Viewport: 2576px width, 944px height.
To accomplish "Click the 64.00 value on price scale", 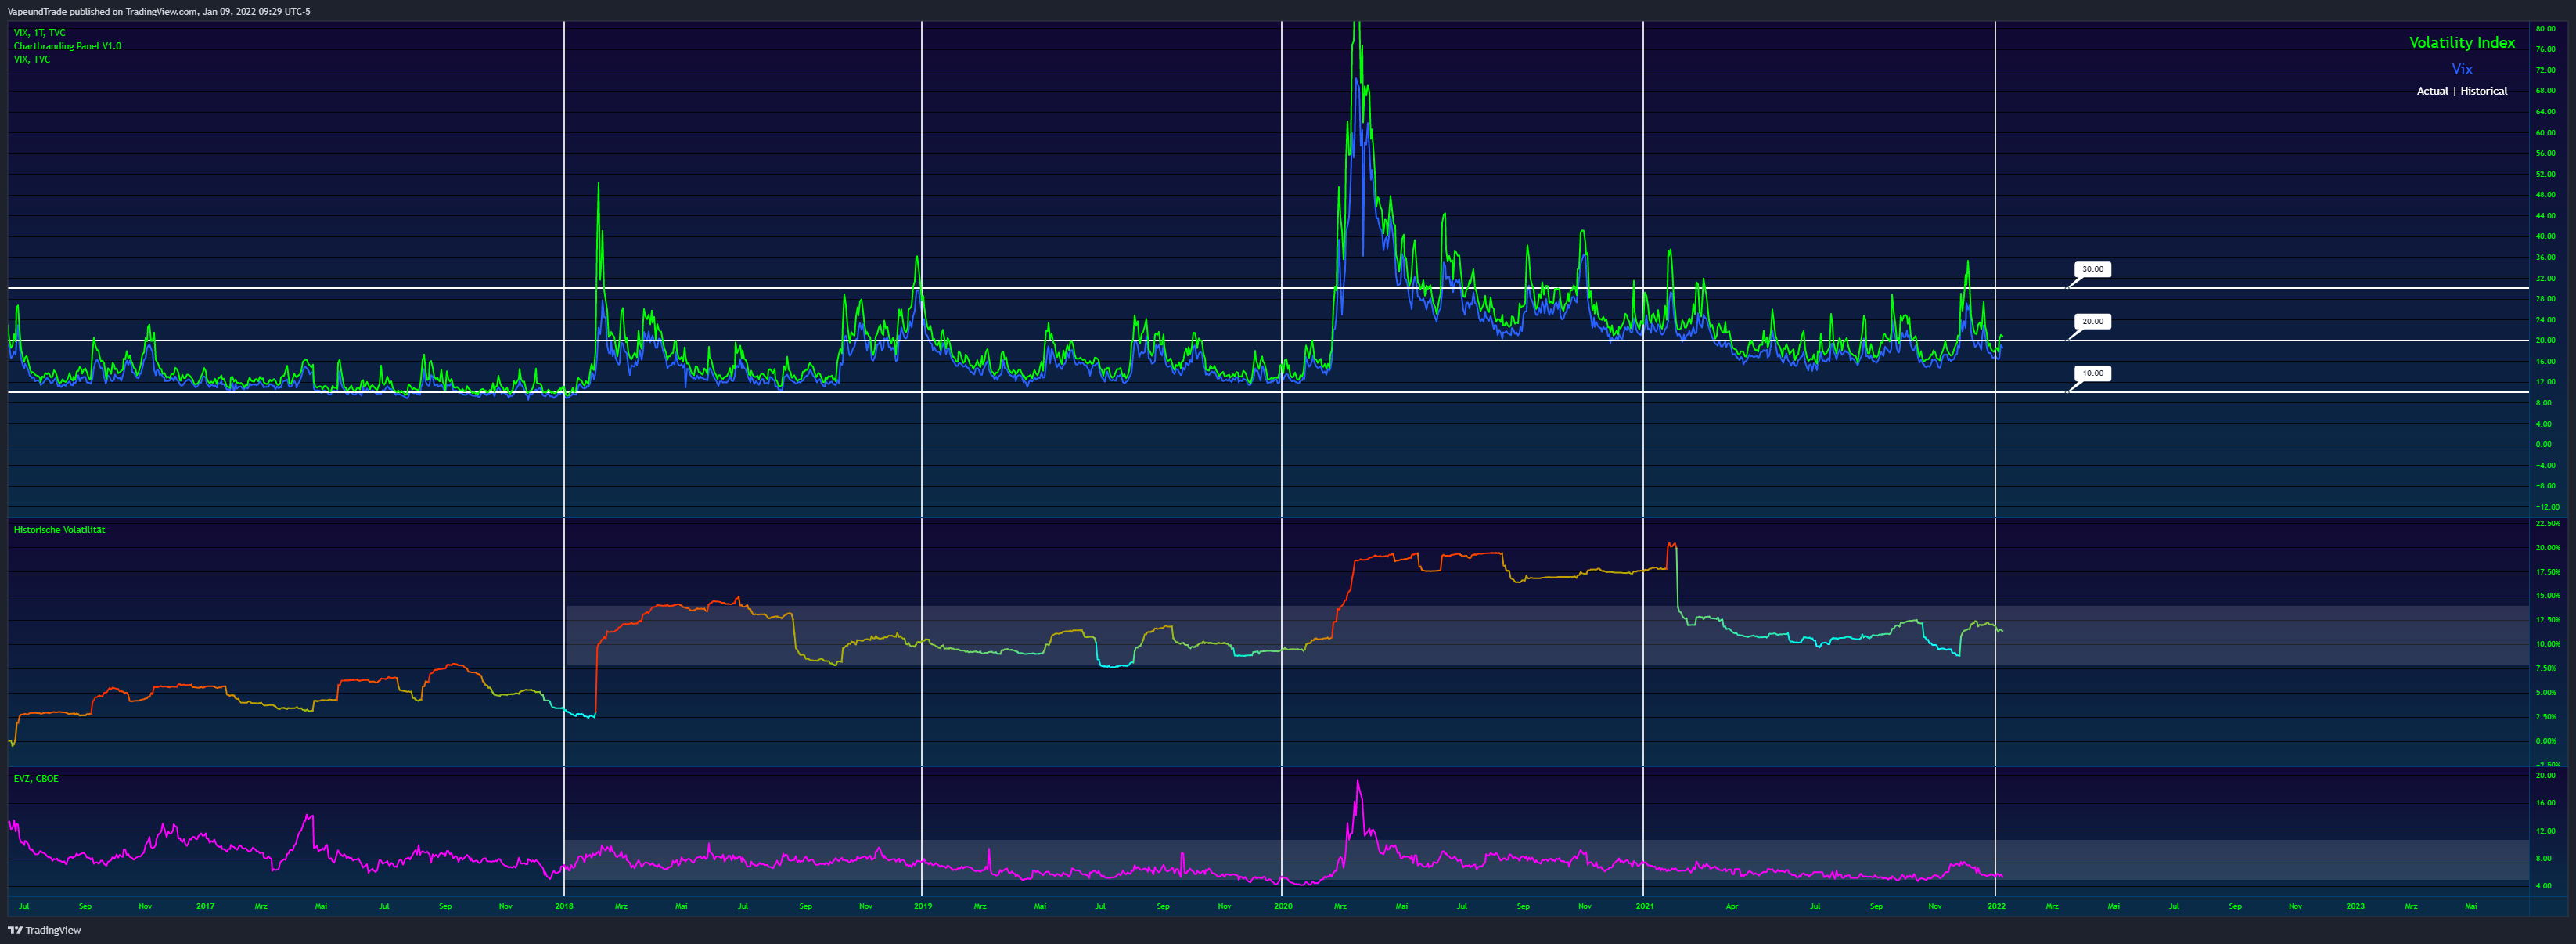I will pyautogui.click(x=2546, y=112).
